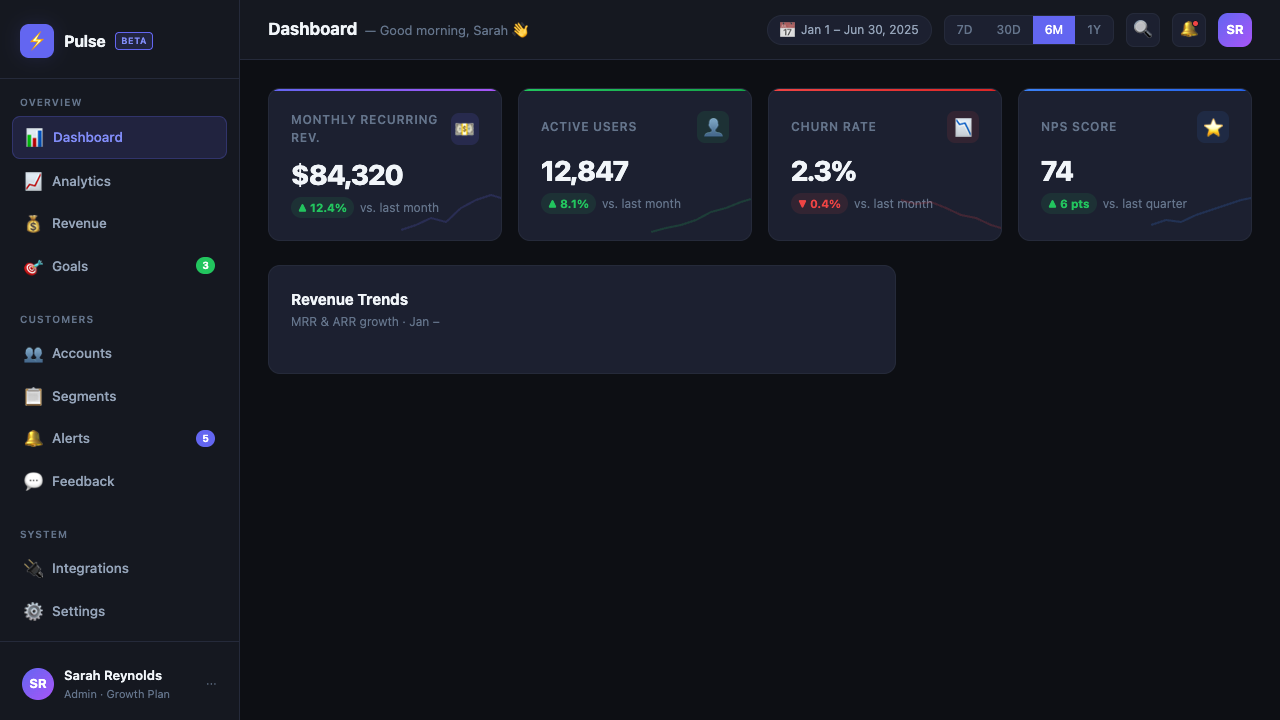Go to Integrations
The height and width of the screenshot is (720, 1280).
[x=119, y=568]
